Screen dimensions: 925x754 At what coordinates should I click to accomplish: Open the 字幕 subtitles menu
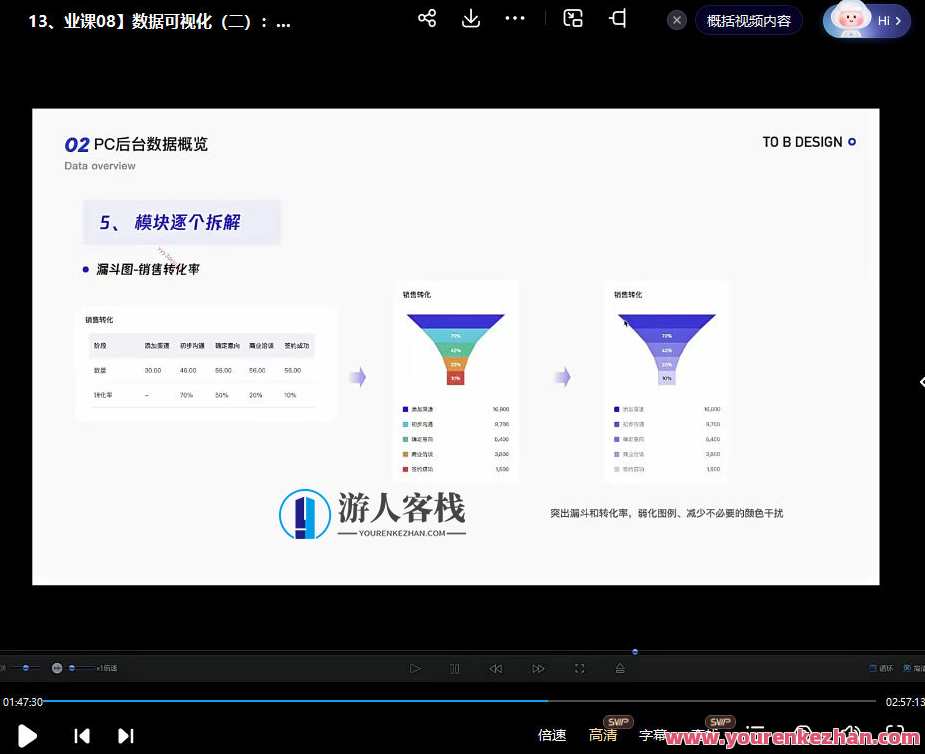[x=651, y=735]
